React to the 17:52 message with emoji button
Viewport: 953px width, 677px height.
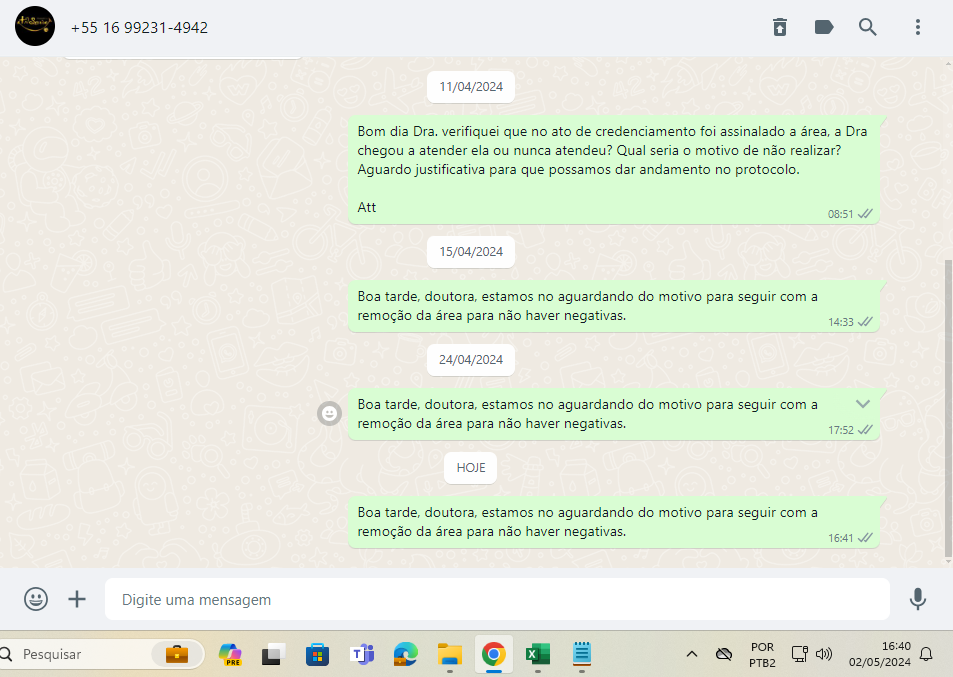point(329,413)
